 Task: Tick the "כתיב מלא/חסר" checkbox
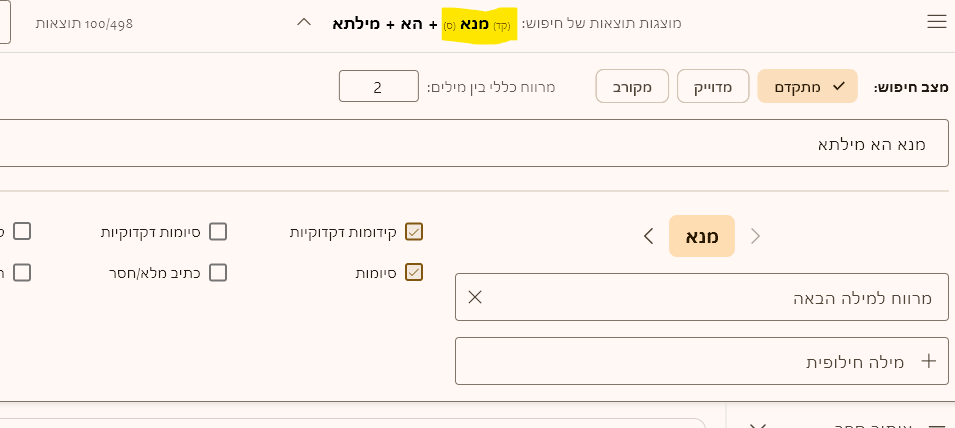point(218,272)
